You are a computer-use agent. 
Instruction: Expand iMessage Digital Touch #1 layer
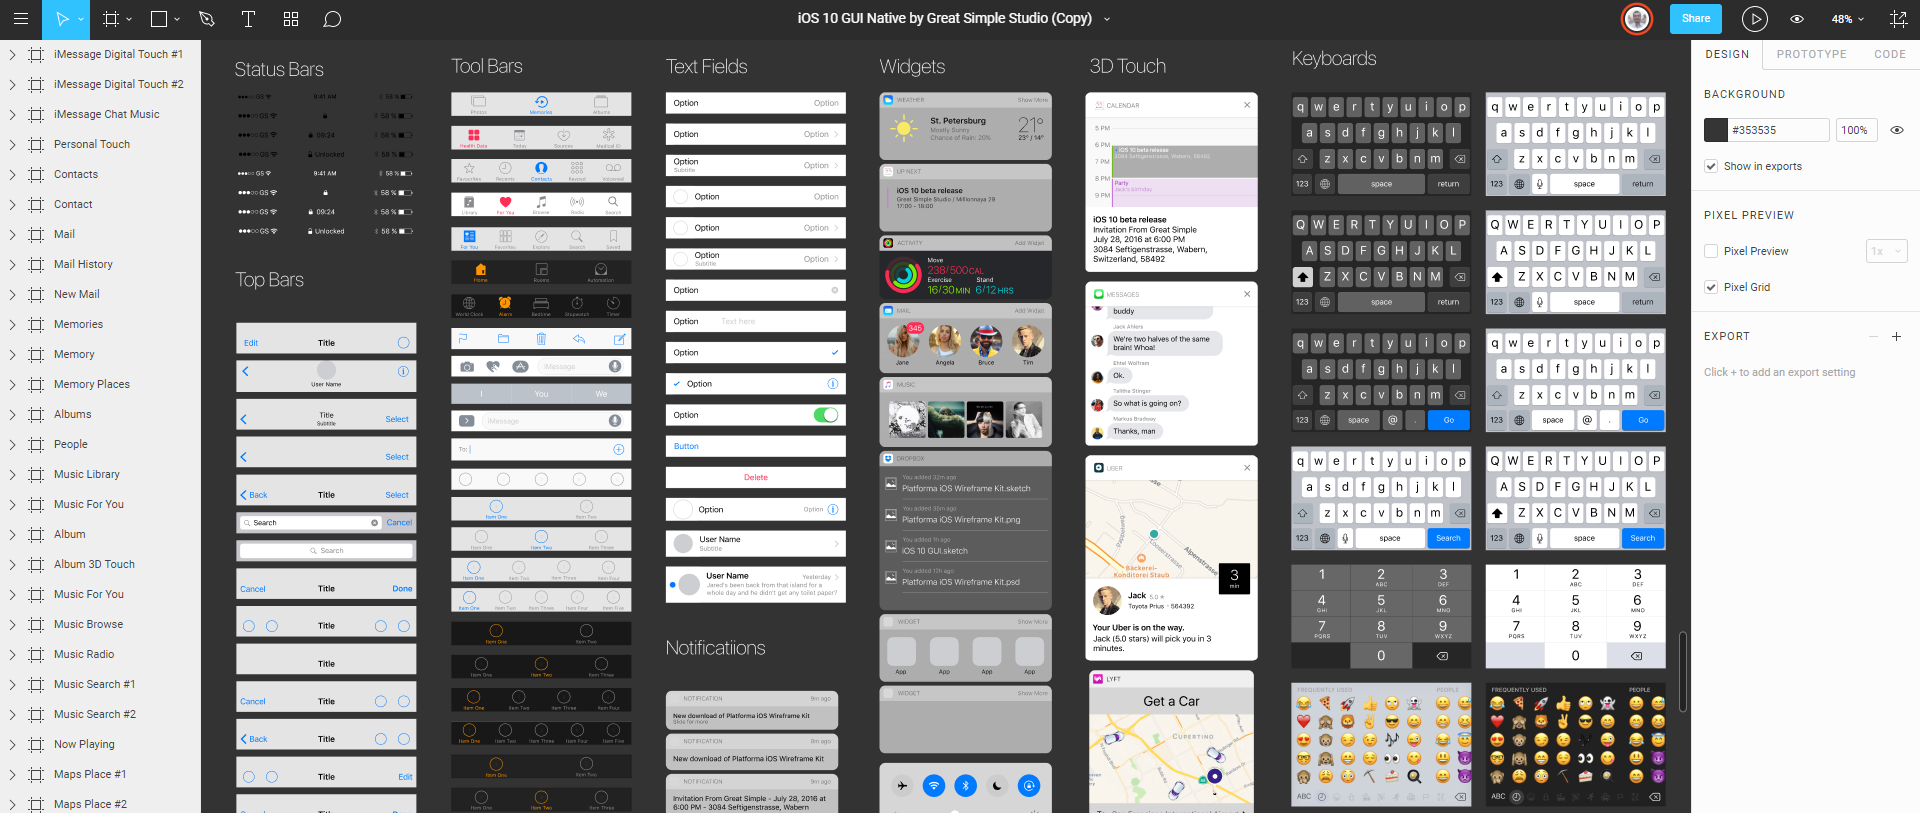(x=12, y=54)
